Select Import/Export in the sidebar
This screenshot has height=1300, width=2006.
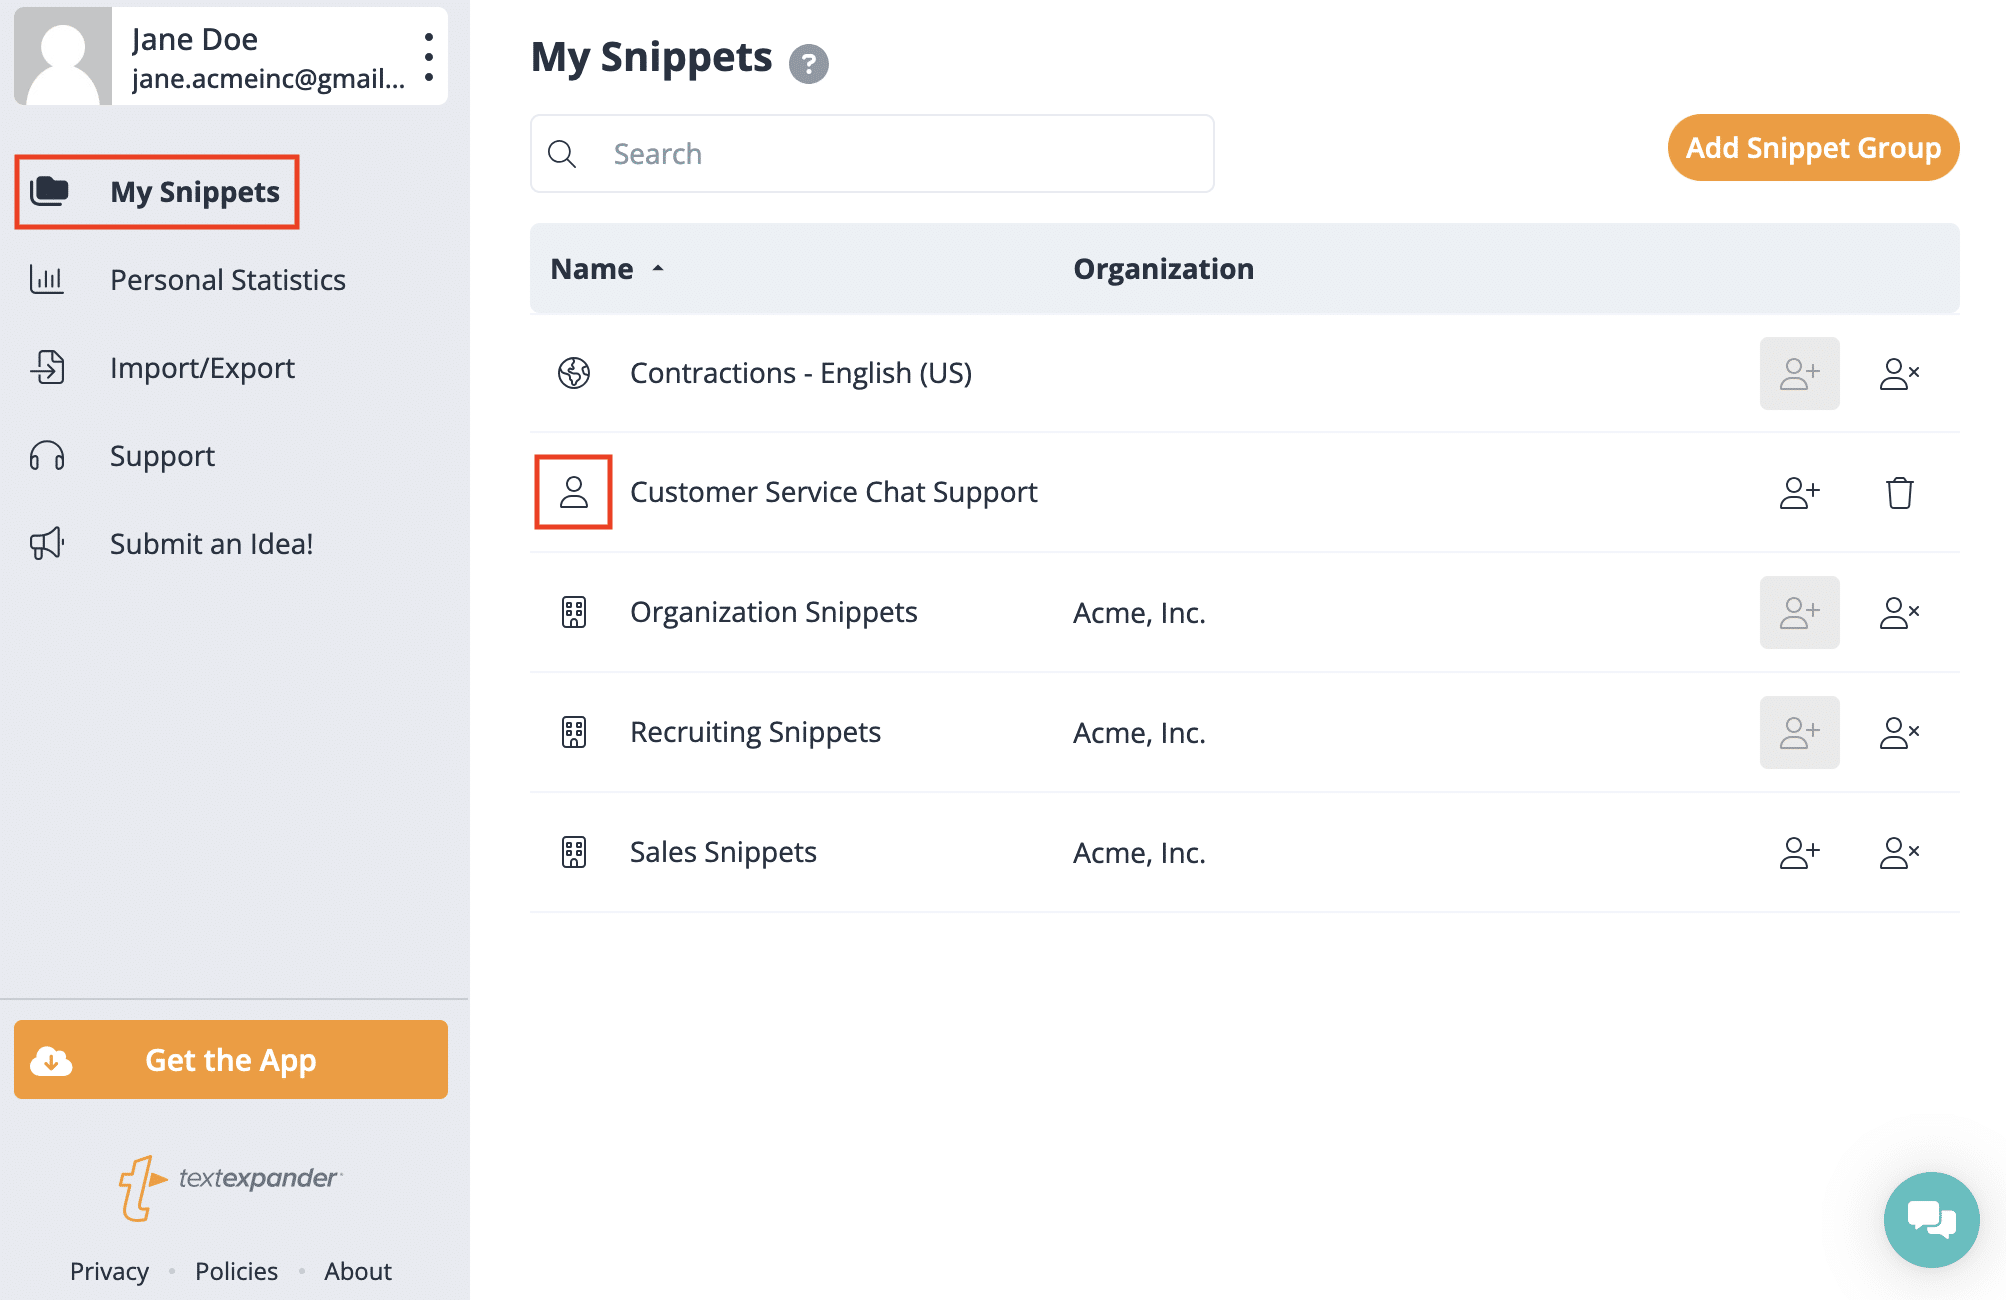point(202,368)
